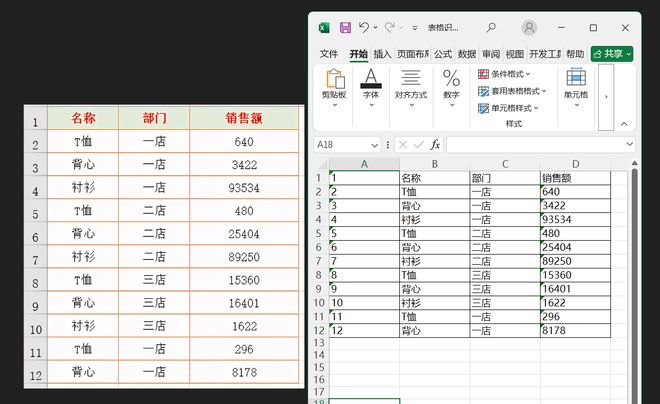Screen dimensions: 660x404
Task: Close the Excel window
Action: (x=625, y=28)
